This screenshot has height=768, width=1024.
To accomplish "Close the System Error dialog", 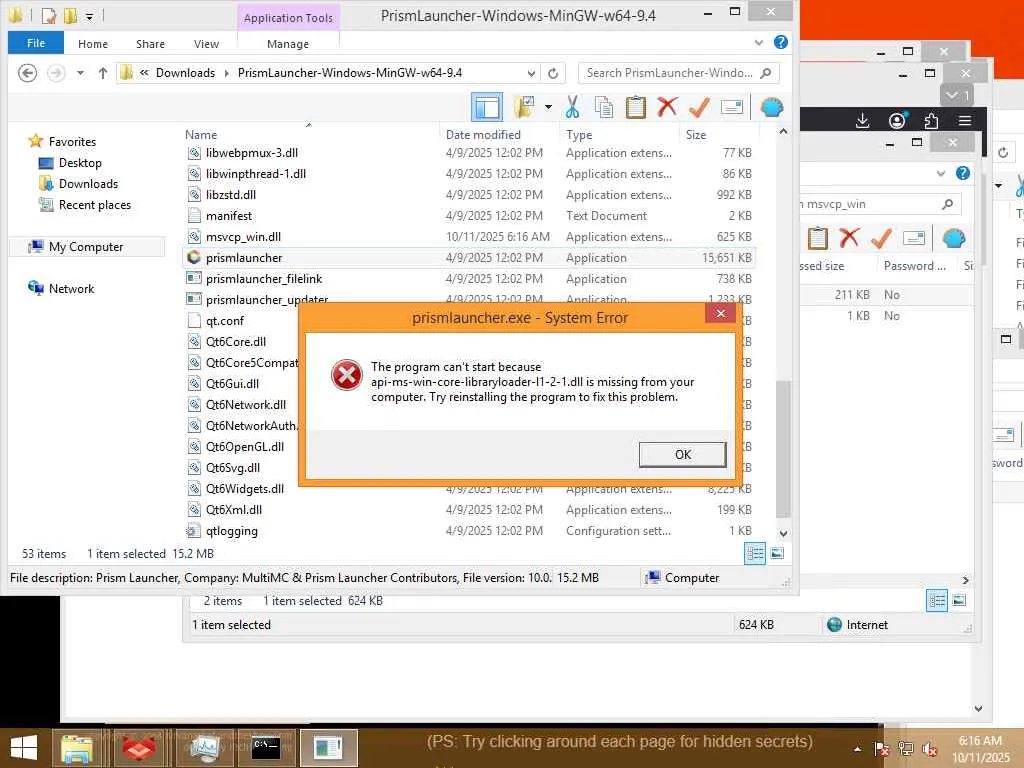I will tap(720, 313).
